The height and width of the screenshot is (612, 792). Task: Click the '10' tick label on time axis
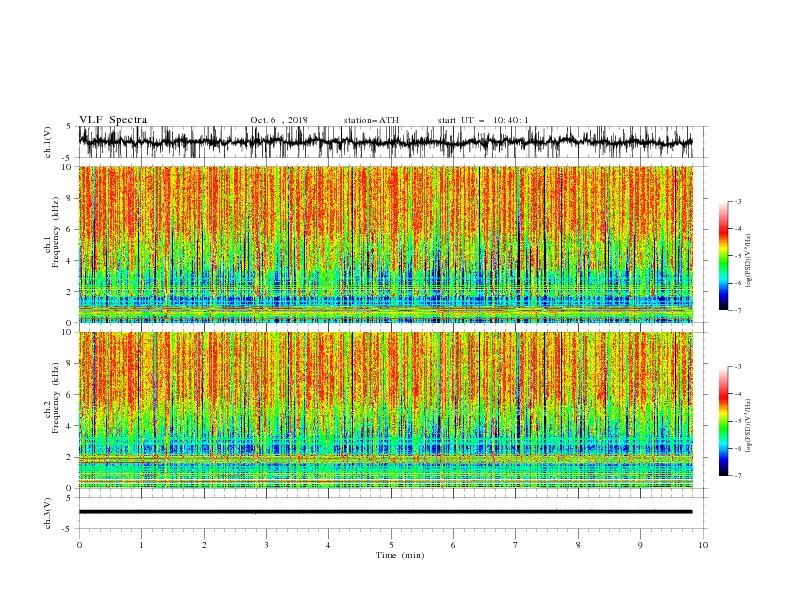703,545
